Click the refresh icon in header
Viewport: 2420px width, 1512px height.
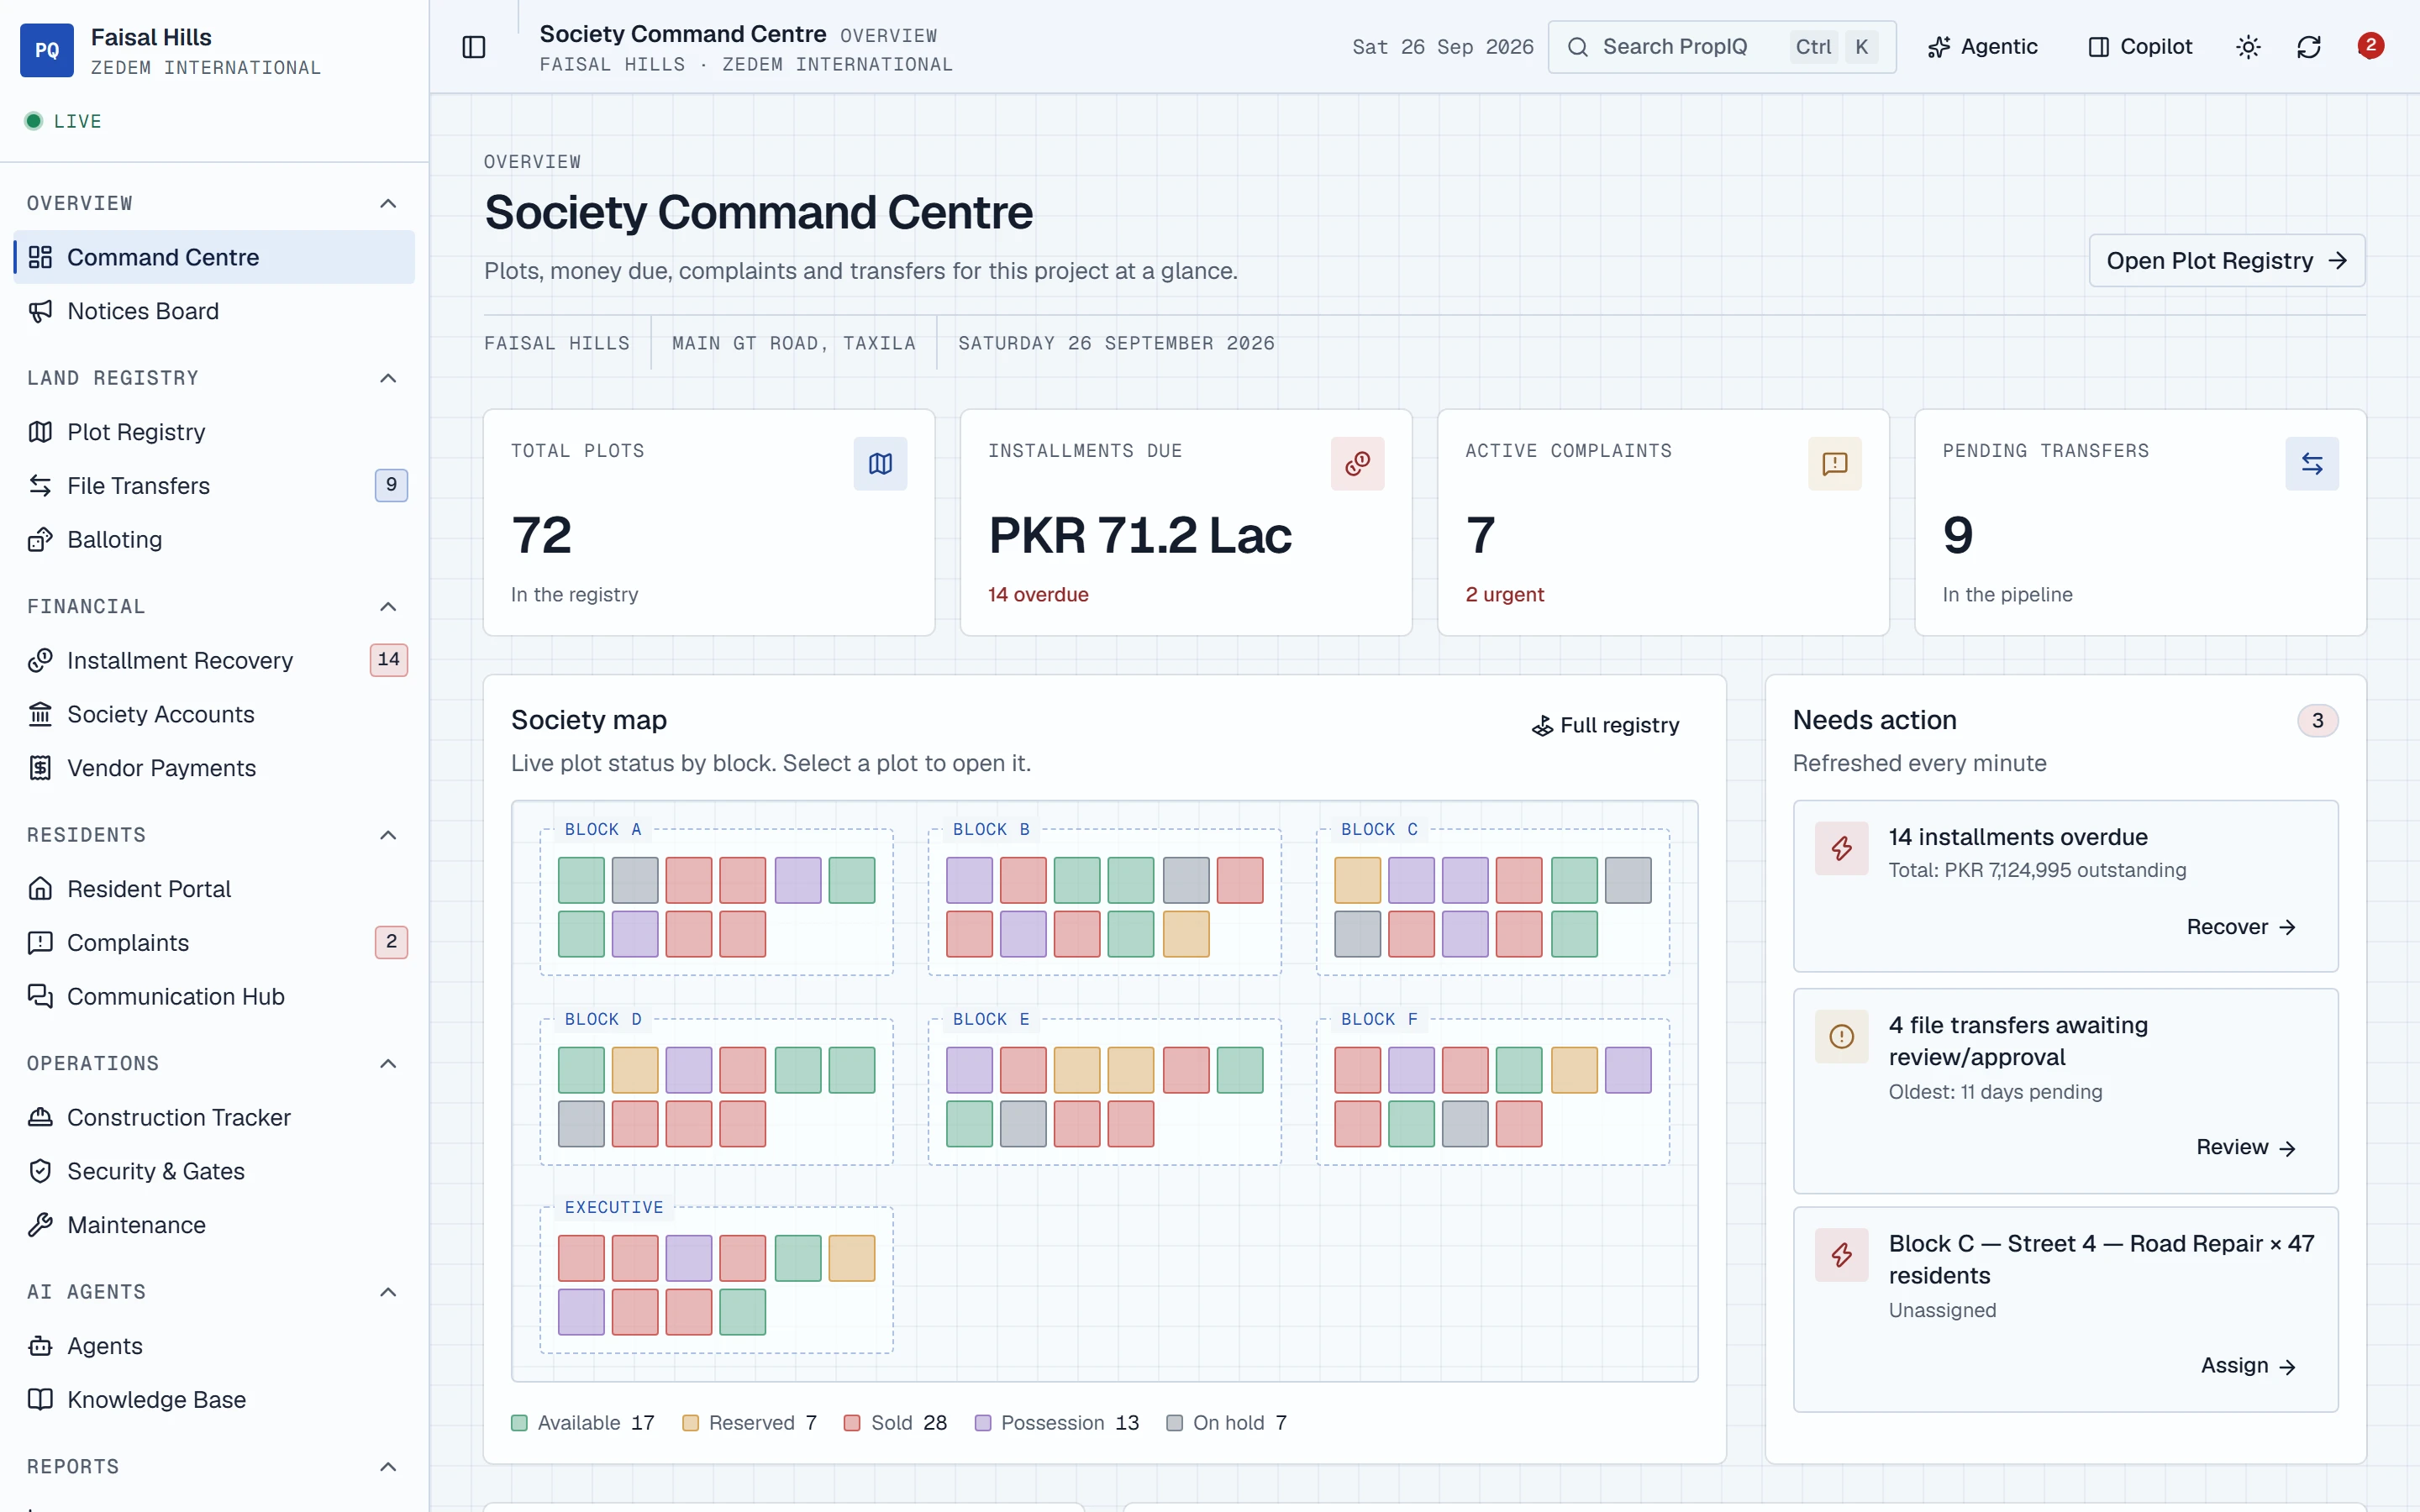point(2309,47)
